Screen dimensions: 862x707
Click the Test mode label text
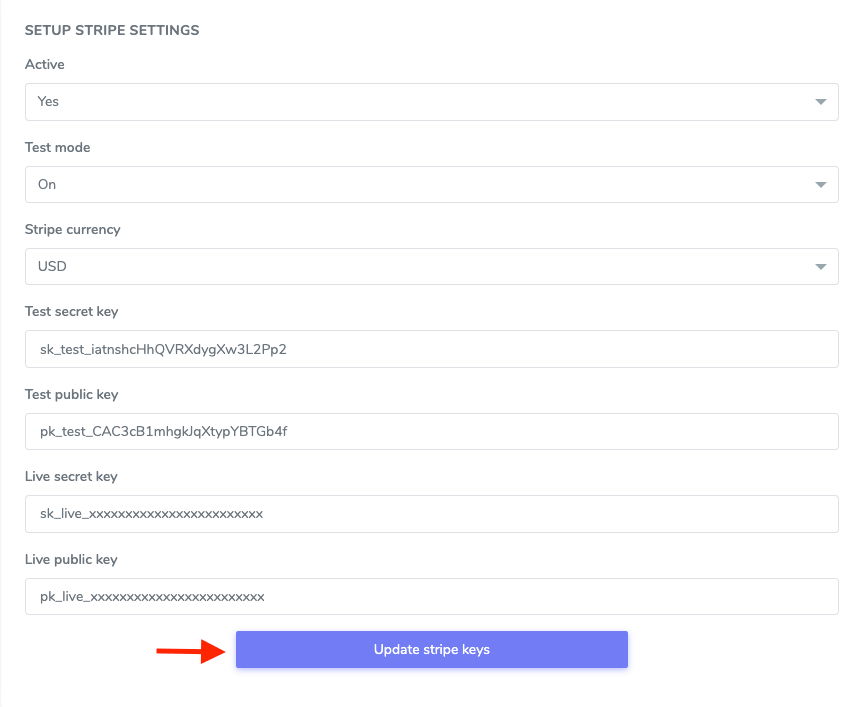tap(57, 147)
